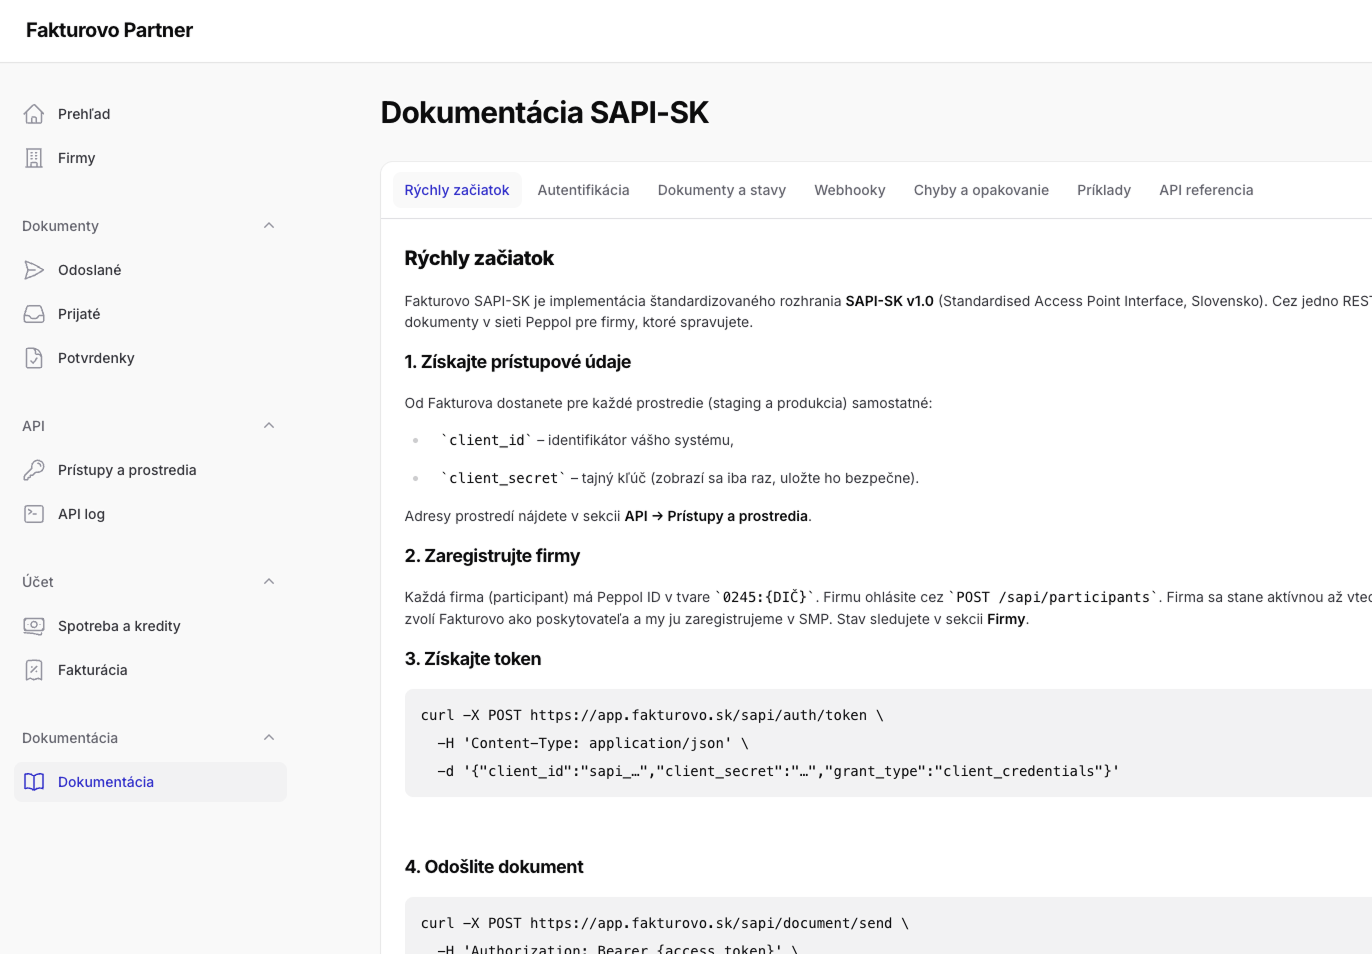Click the bold SAPI-SK v1.0 text
Viewport: 1372px width, 954px height.
tap(889, 301)
